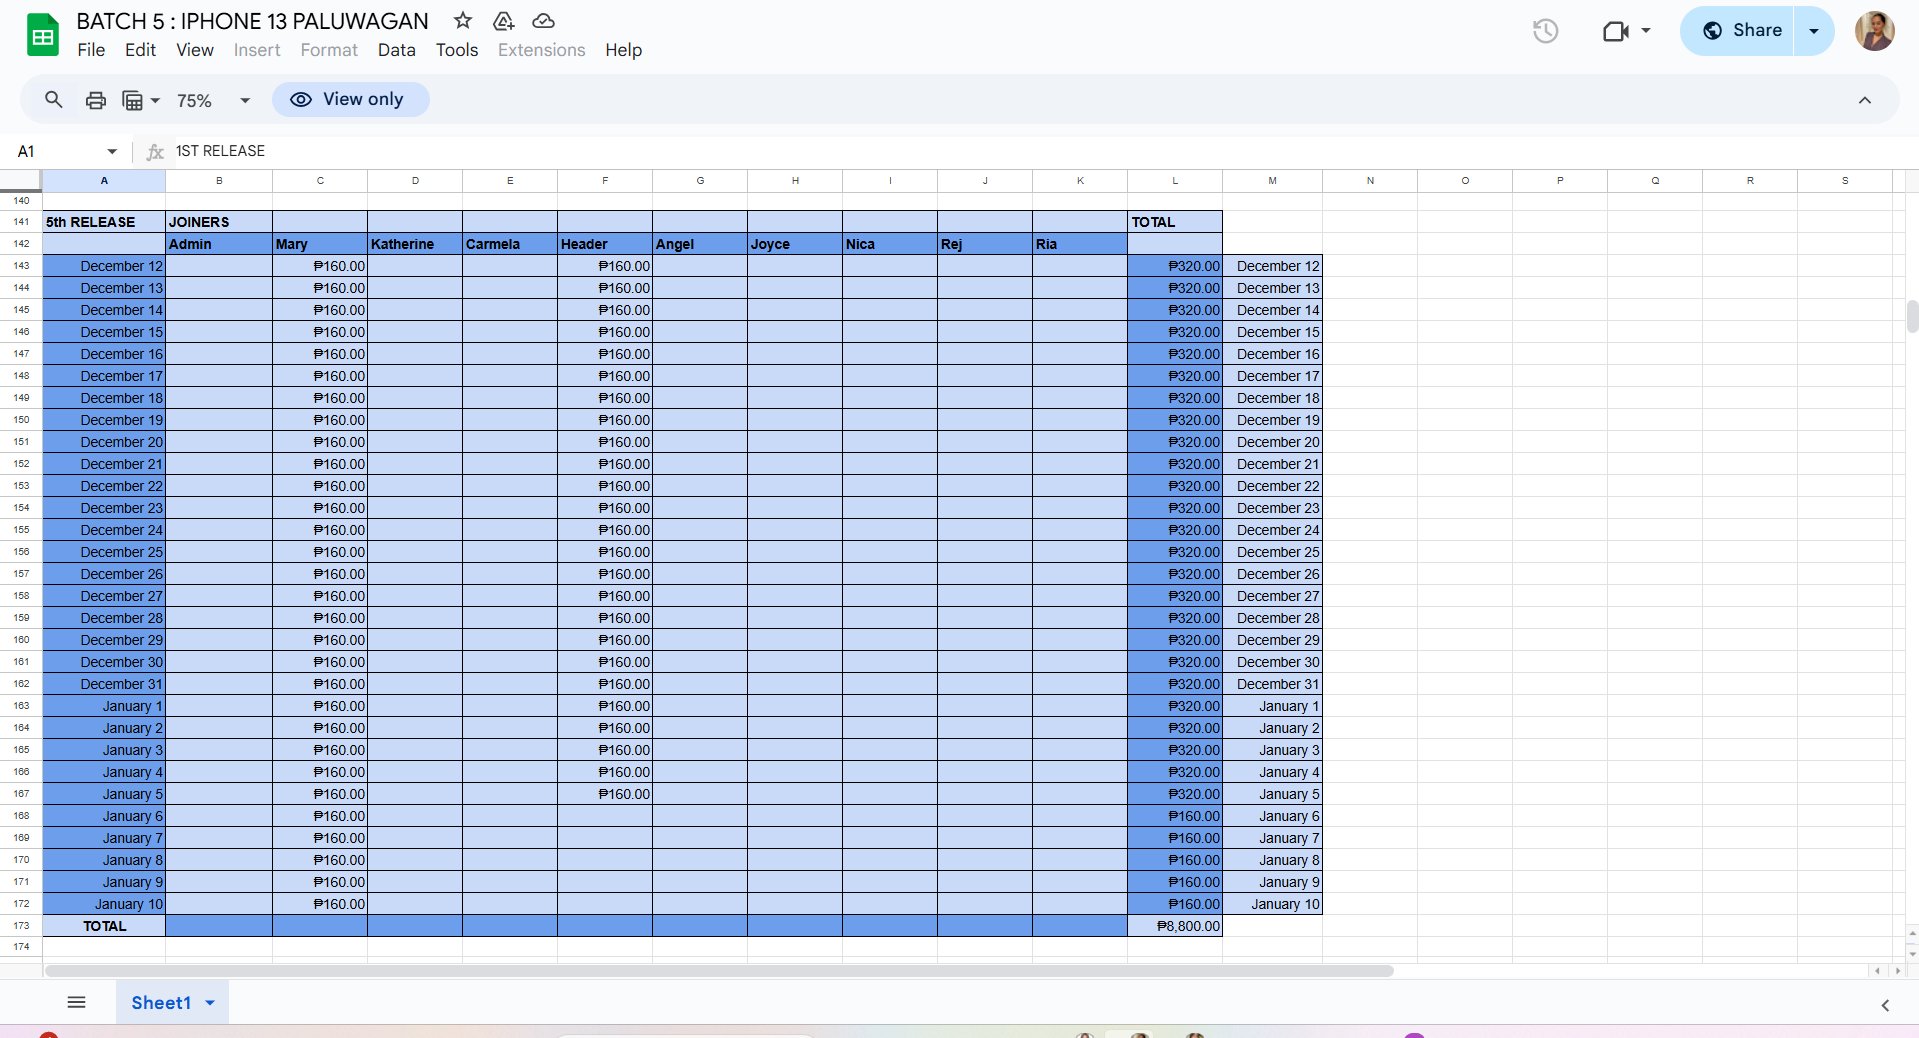Open the Format menu
Viewport: 1919px width, 1038px height.
click(x=329, y=50)
